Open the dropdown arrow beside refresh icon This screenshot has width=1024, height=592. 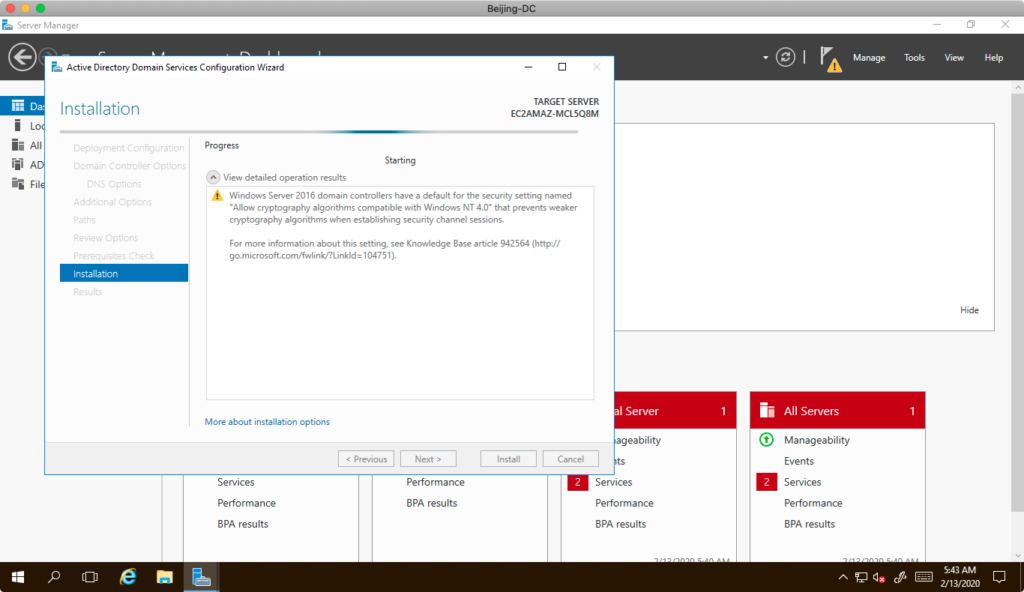[766, 58]
